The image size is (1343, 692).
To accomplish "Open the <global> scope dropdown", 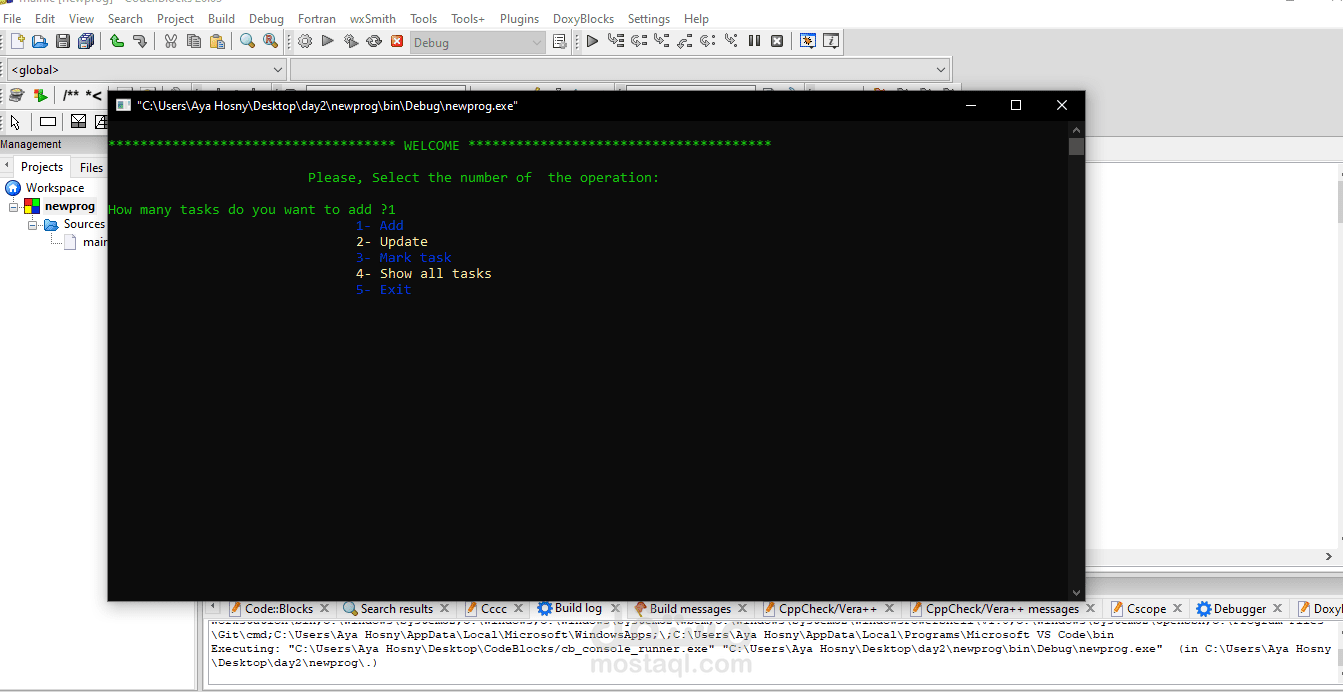I will [x=278, y=70].
